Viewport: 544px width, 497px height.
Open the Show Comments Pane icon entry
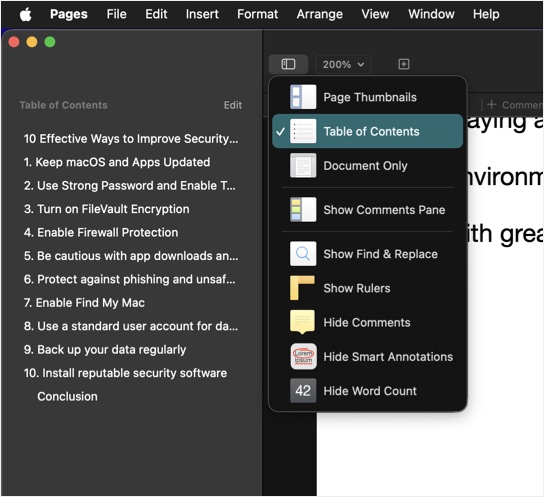[303, 209]
